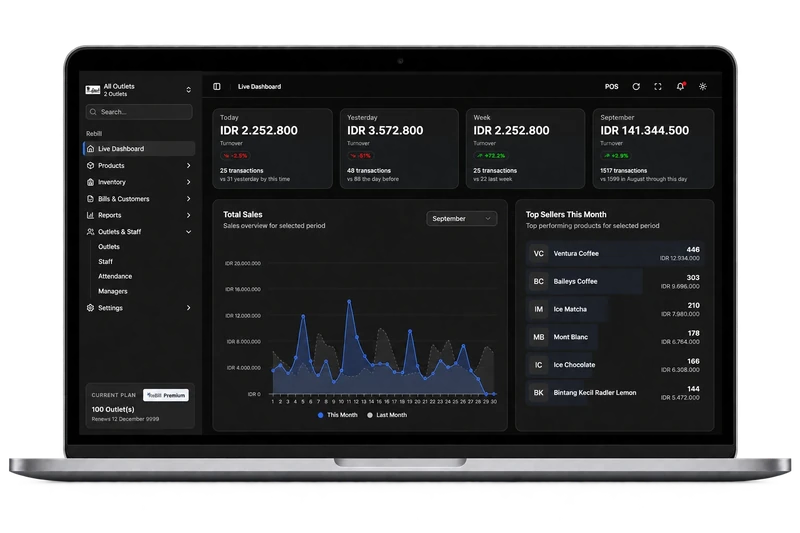800x533 pixels.
Task: Click the Products box icon in sidebar
Action: (x=90, y=165)
